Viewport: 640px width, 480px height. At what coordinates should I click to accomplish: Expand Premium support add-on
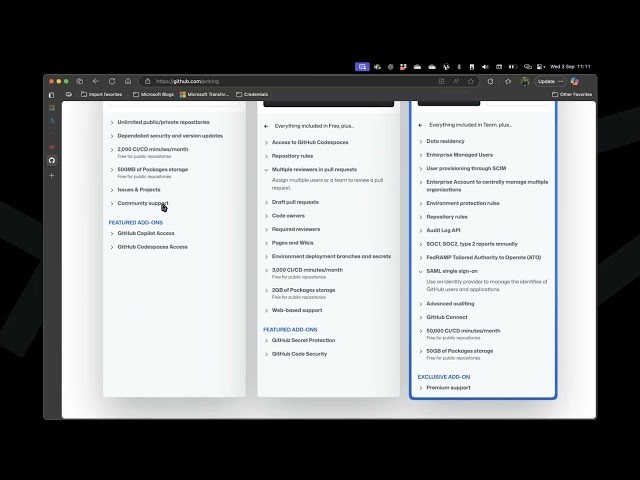coord(444,388)
